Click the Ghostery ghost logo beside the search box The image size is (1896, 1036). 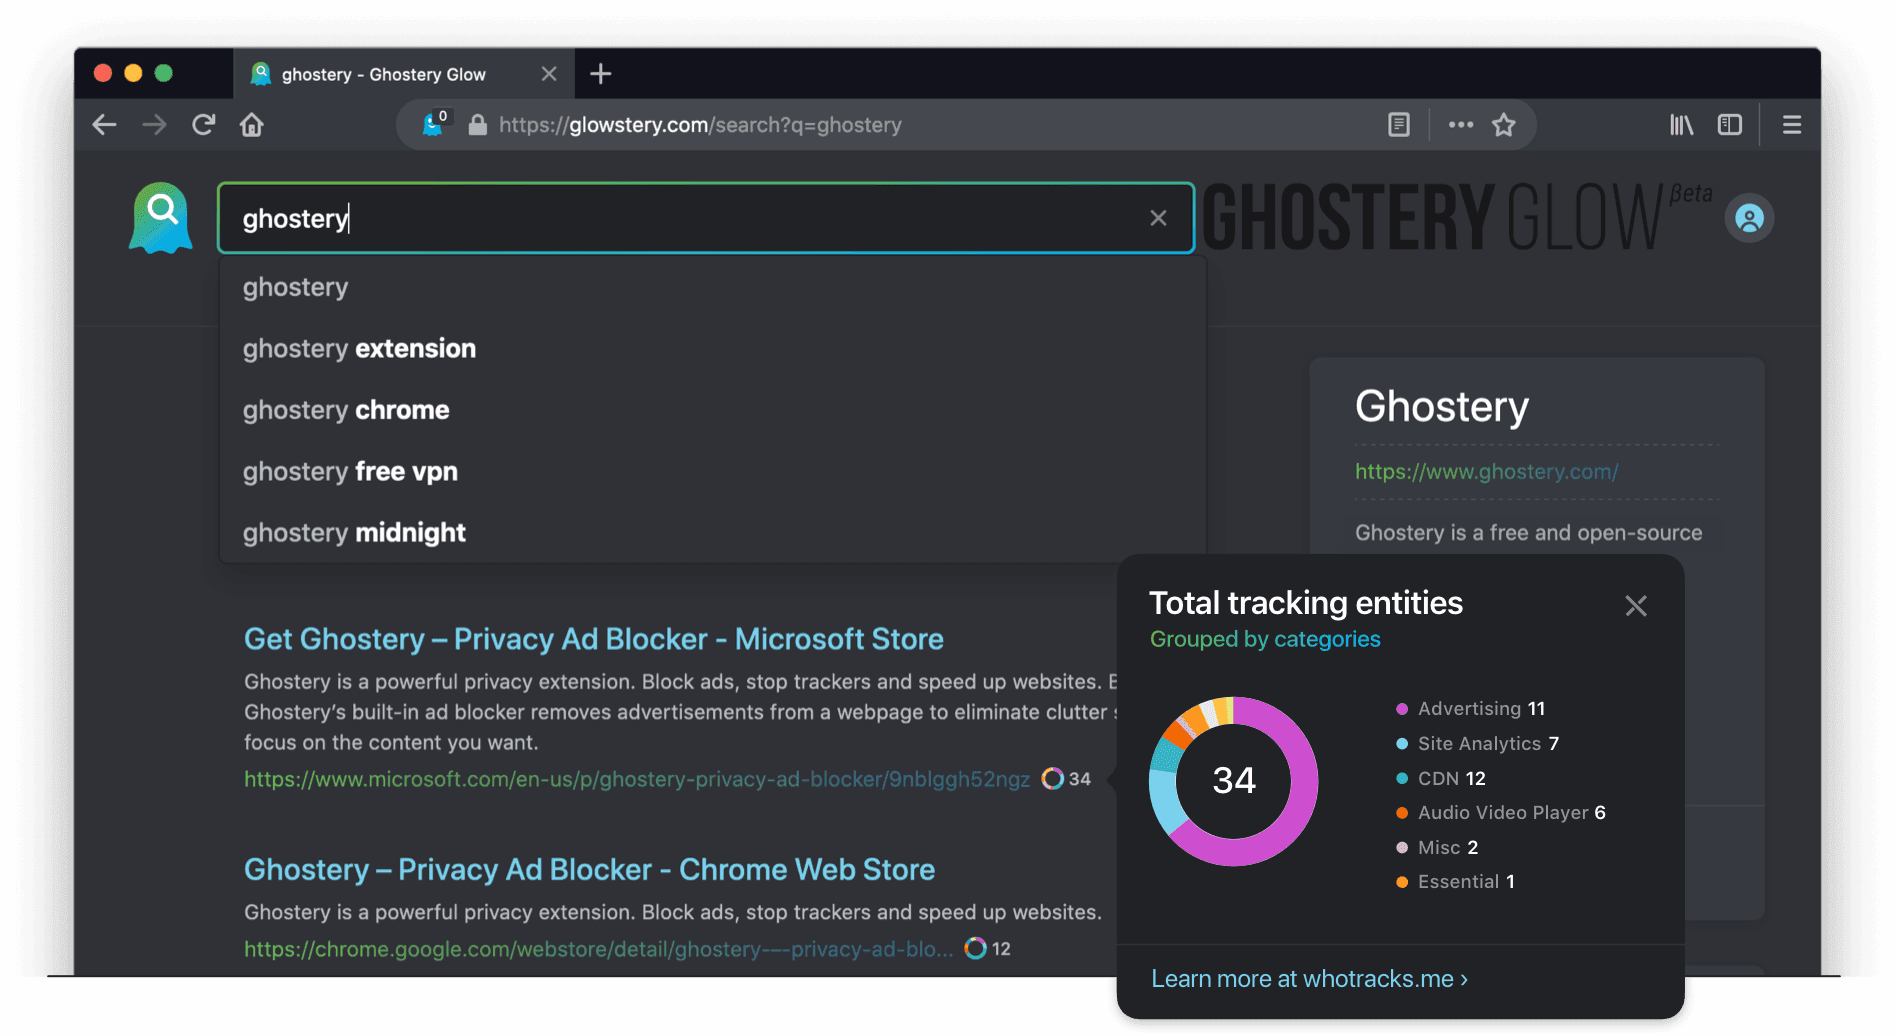tap(159, 217)
